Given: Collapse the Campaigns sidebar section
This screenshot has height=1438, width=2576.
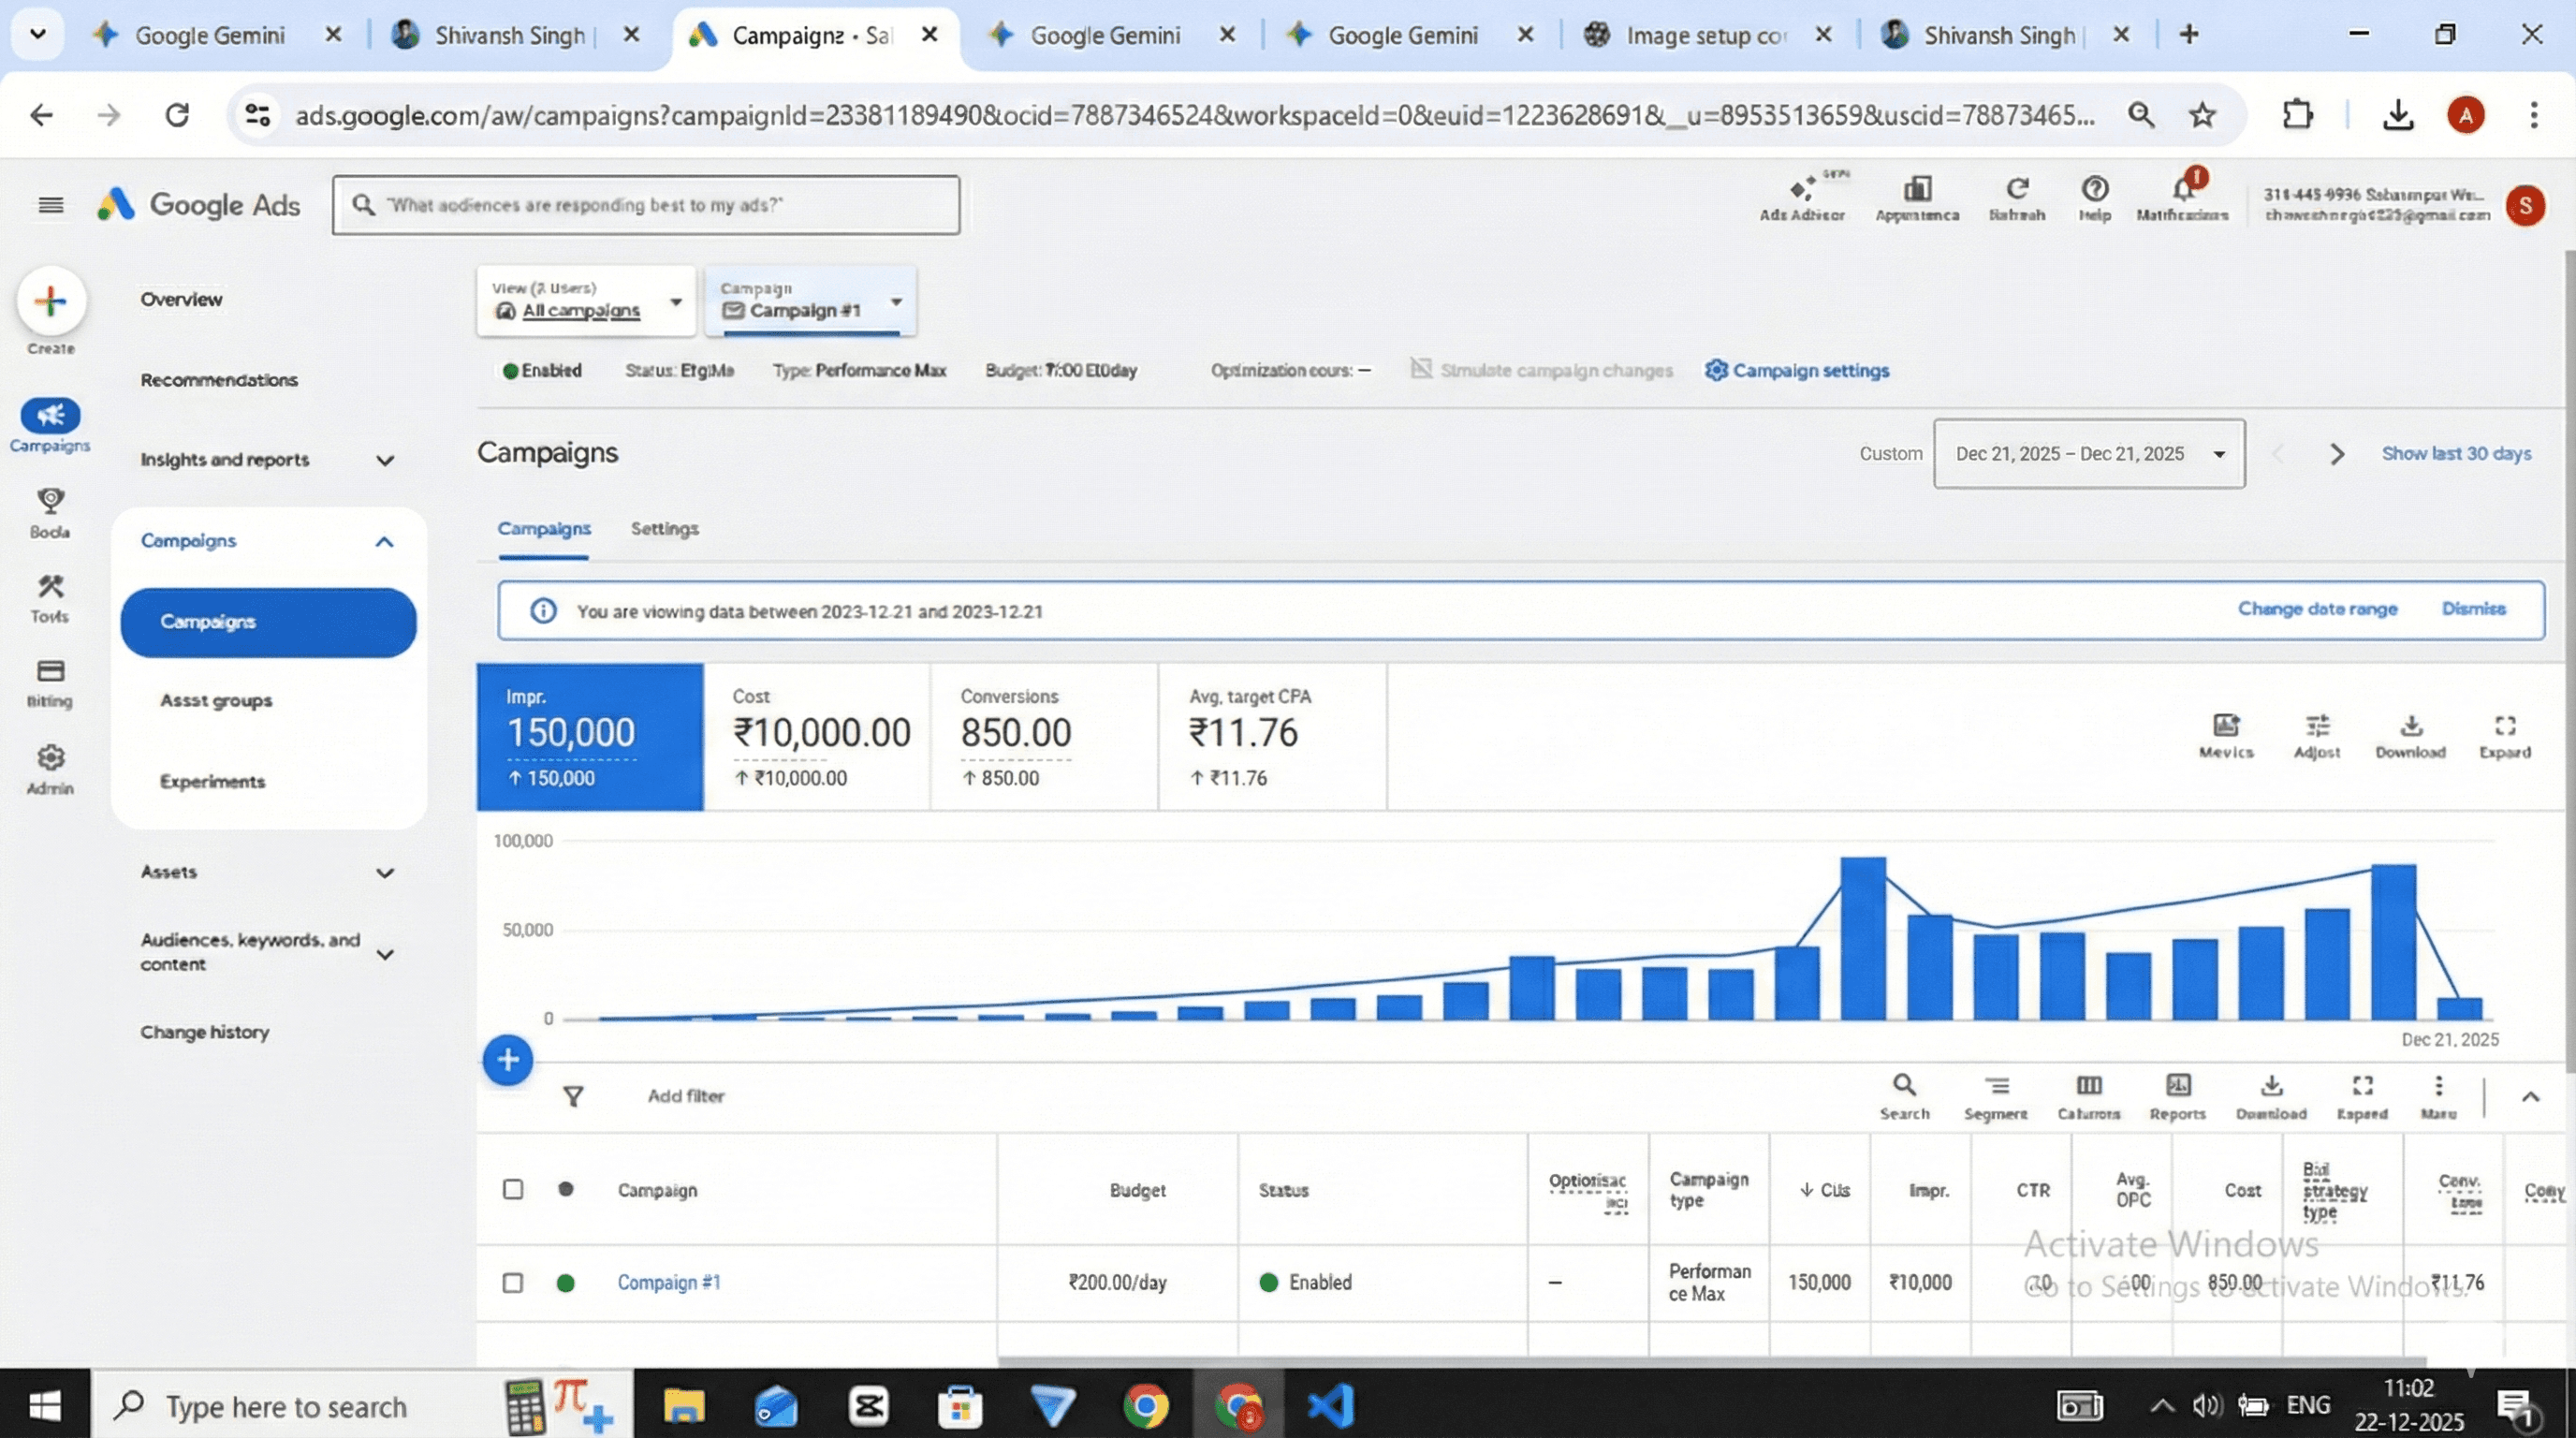Looking at the screenshot, I should (x=385, y=542).
